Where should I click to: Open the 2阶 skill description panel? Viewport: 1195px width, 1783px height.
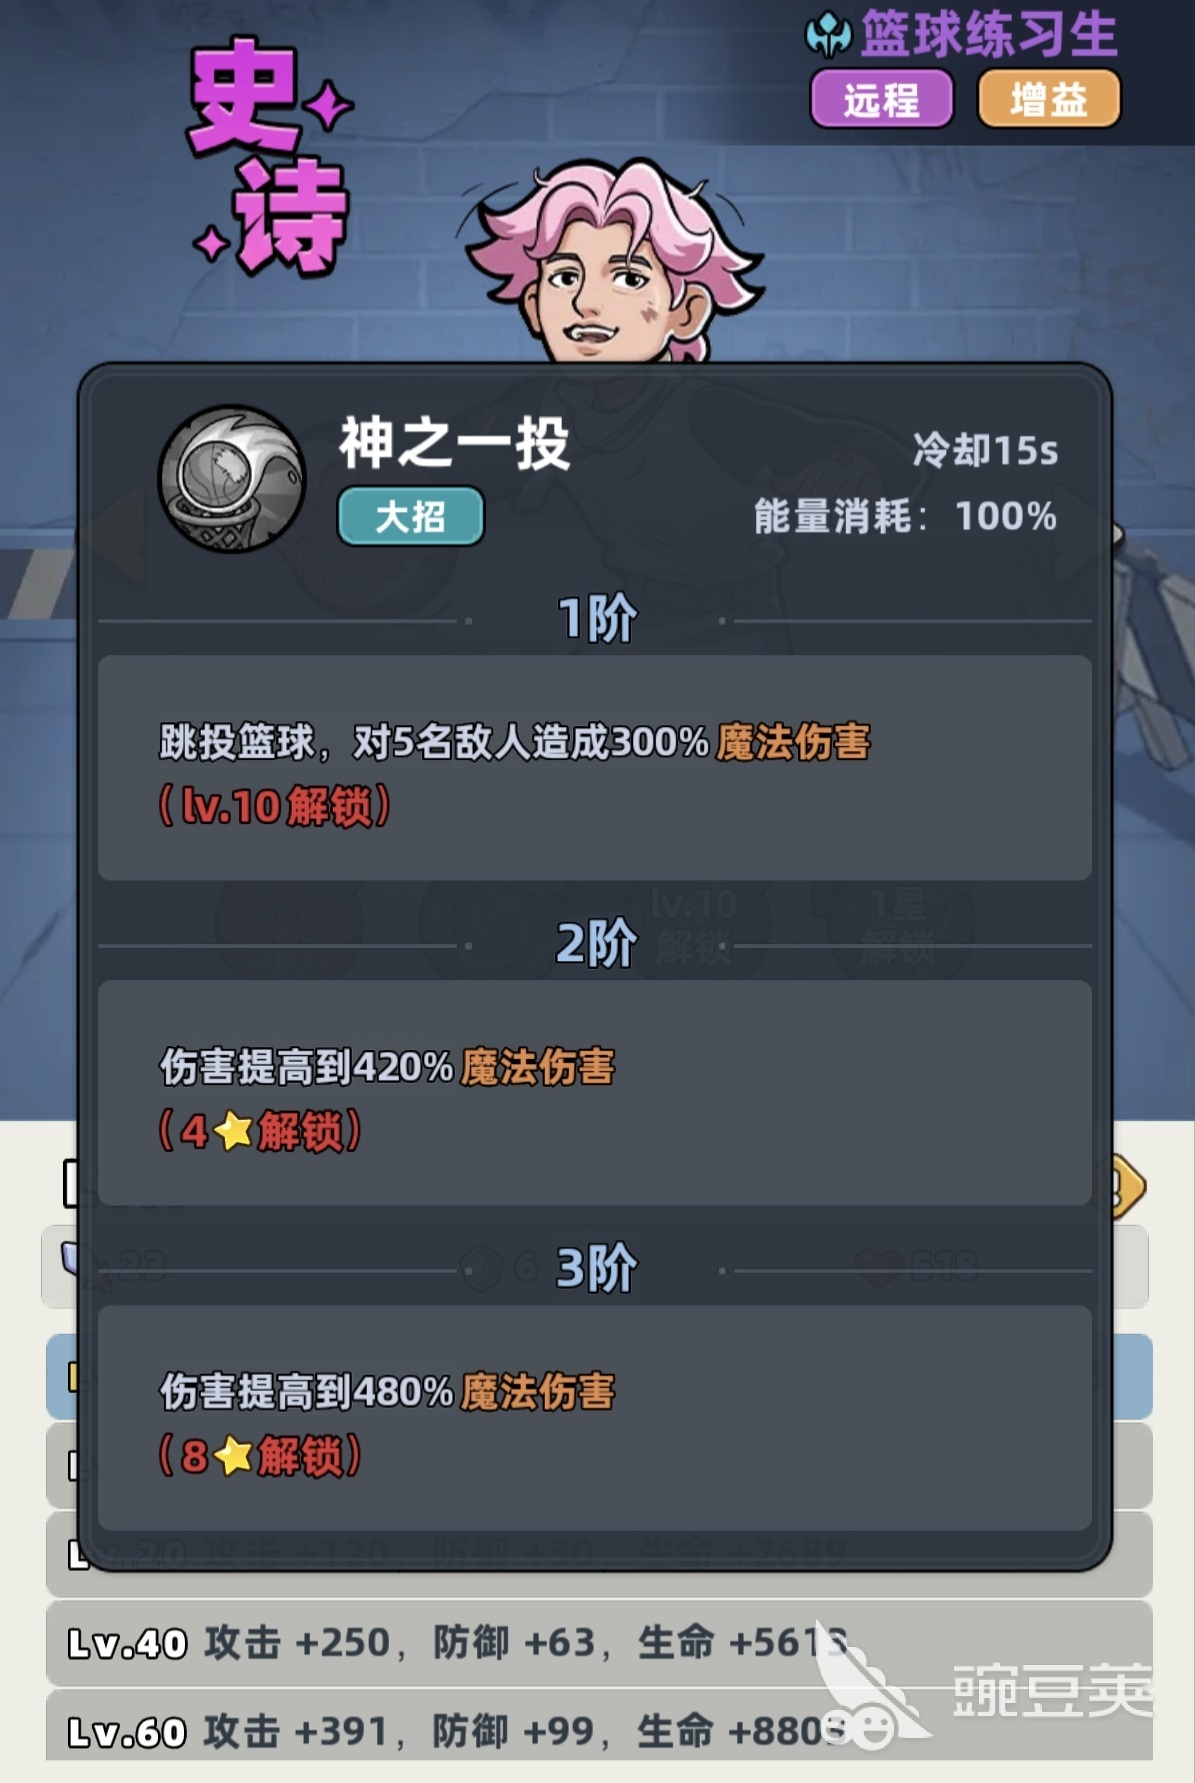point(595,1092)
